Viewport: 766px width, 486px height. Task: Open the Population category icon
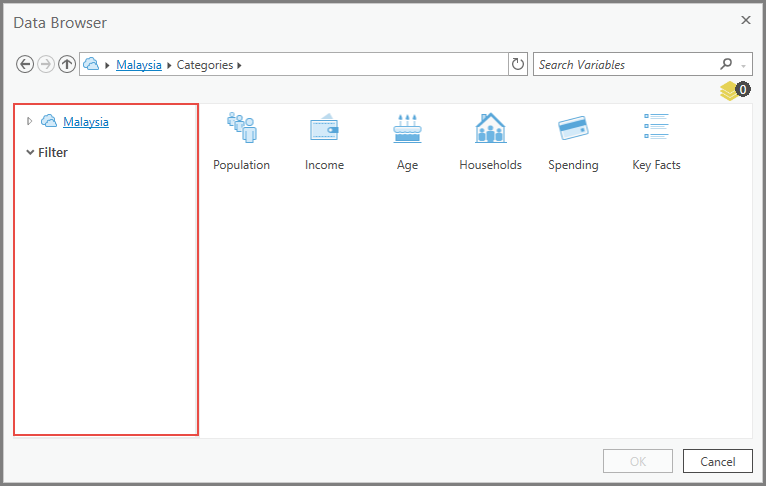click(242, 127)
